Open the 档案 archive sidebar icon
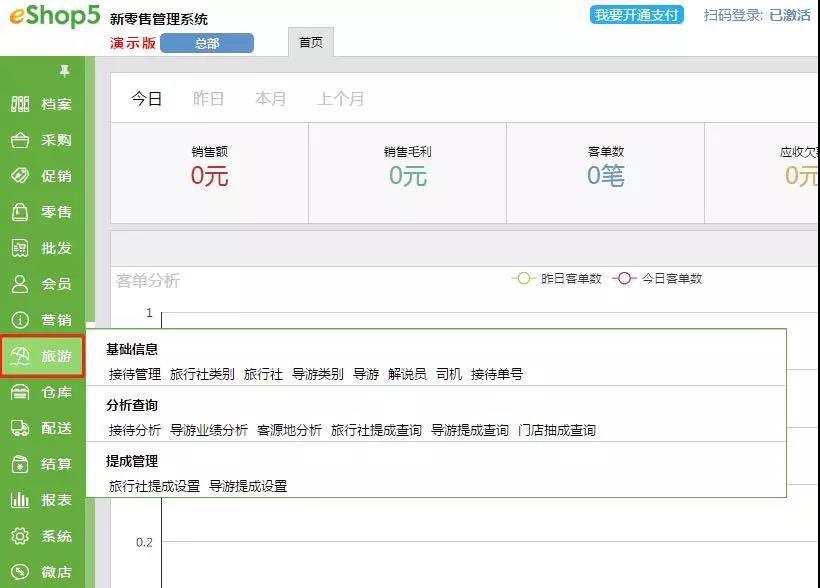This screenshot has width=820, height=588. click(20, 104)
